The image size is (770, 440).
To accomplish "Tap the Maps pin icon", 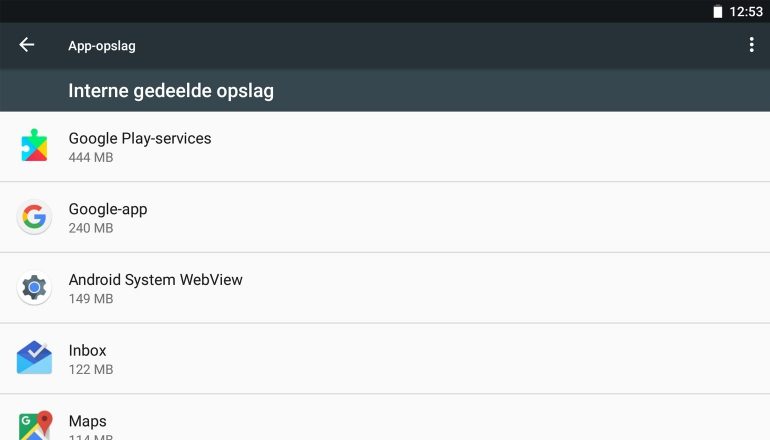I will click(x=34, y=426).
